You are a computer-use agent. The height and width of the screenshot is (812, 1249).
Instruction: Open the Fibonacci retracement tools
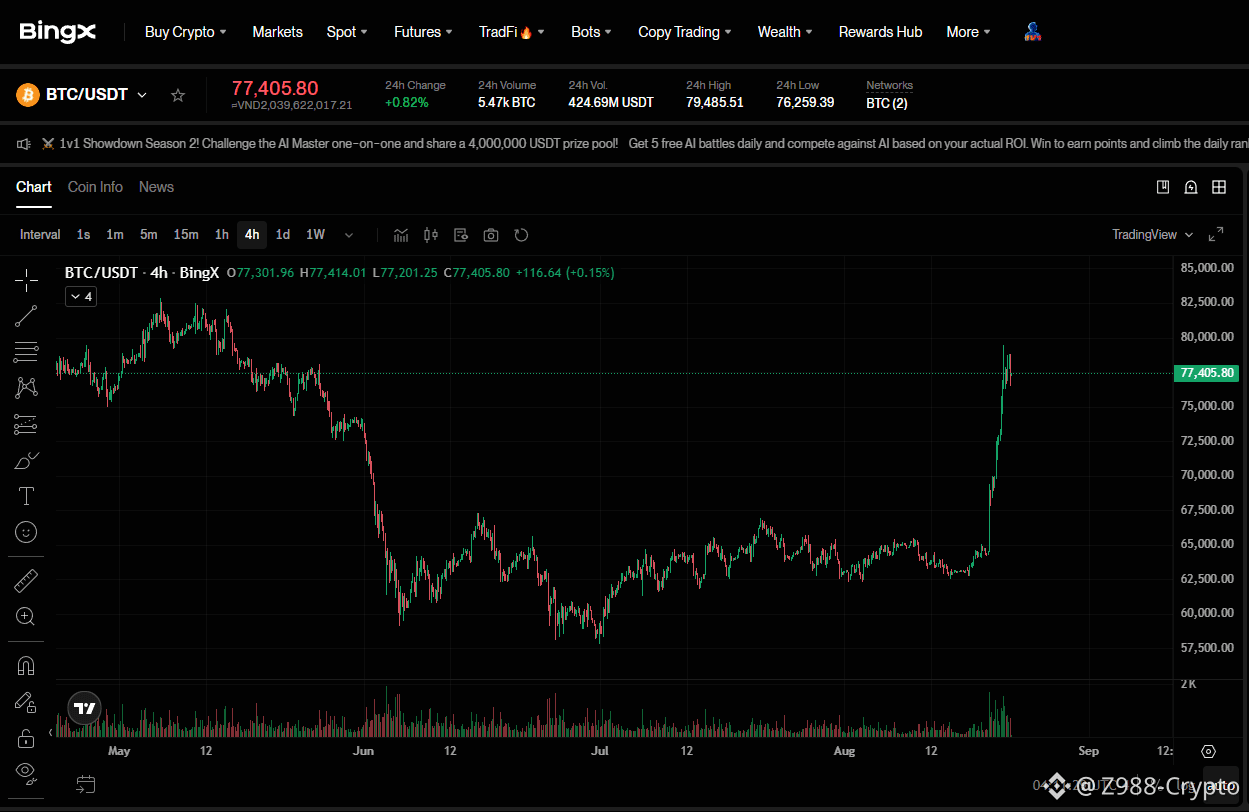(26, 352)
